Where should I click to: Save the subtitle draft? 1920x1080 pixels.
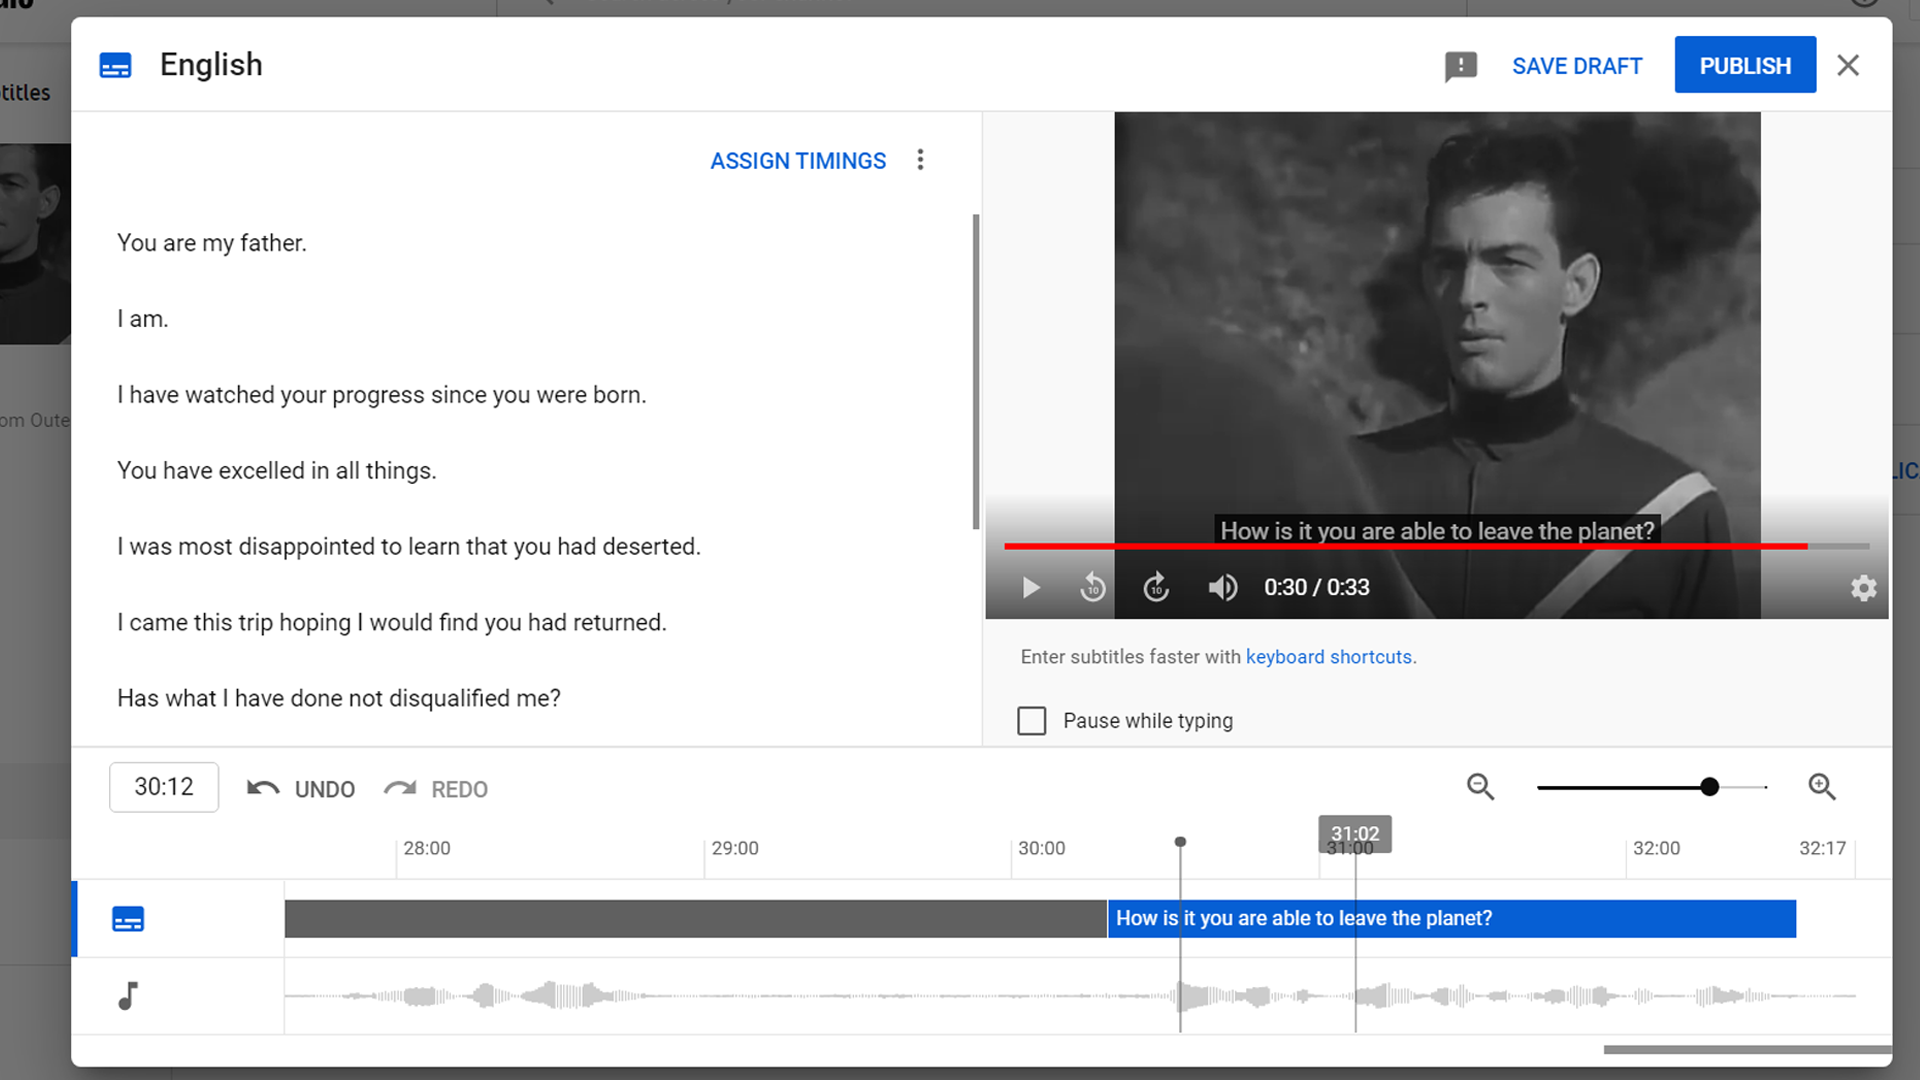1577,66
